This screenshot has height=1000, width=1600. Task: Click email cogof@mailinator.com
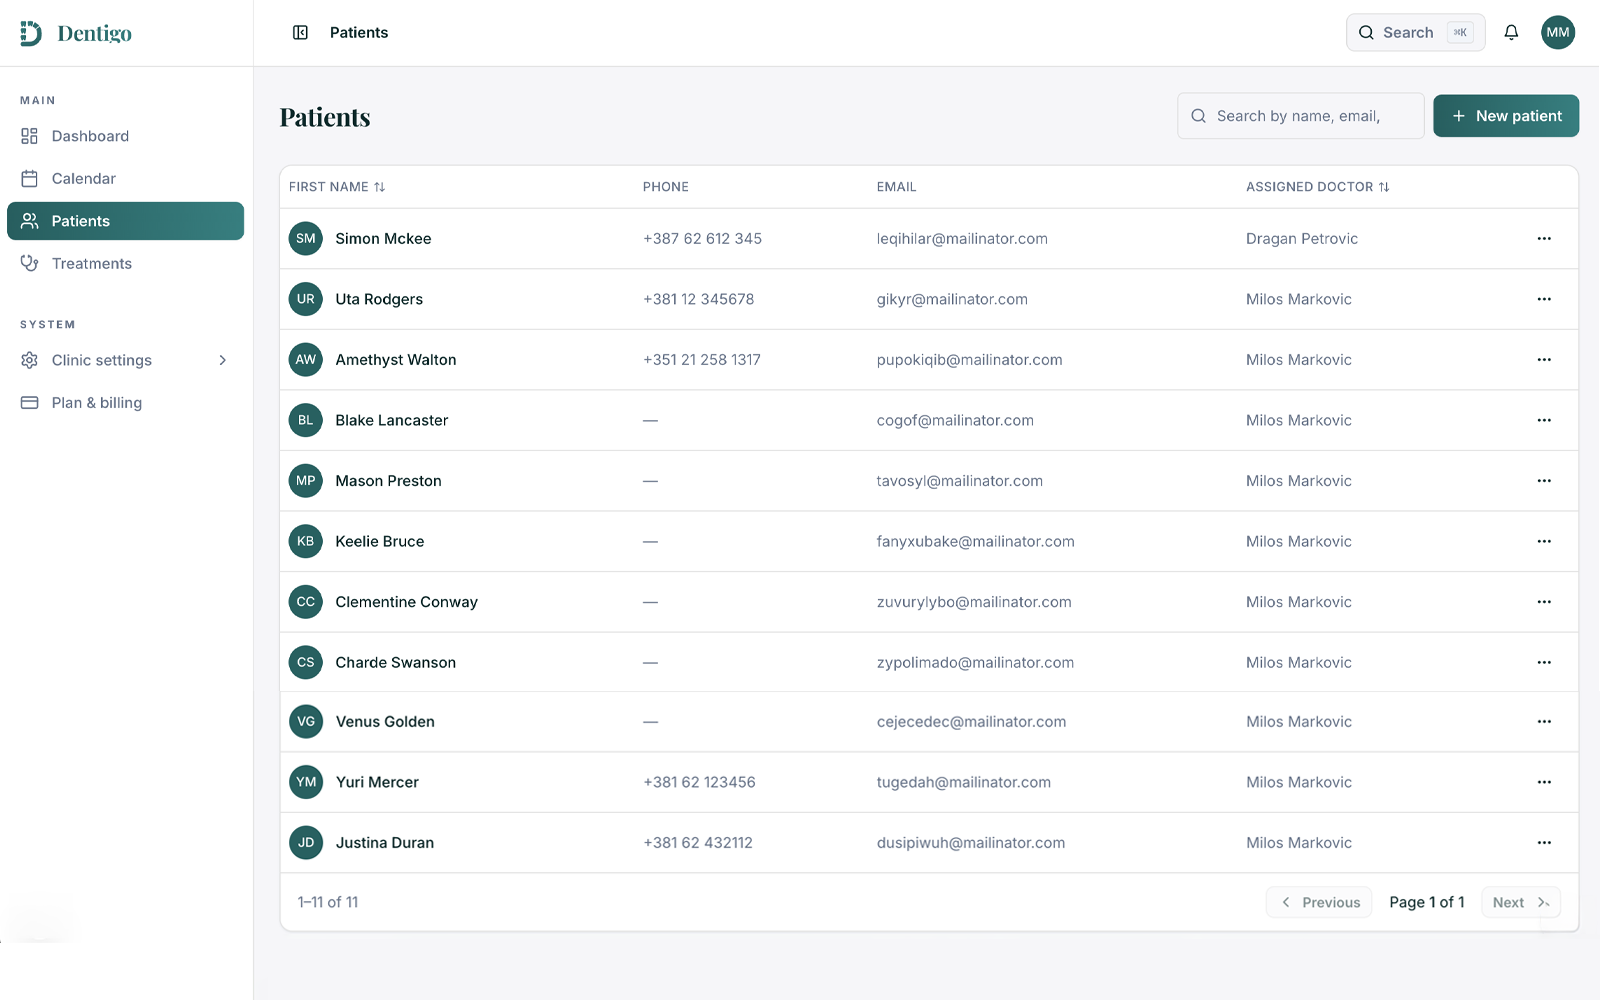[x=955, y=420]
